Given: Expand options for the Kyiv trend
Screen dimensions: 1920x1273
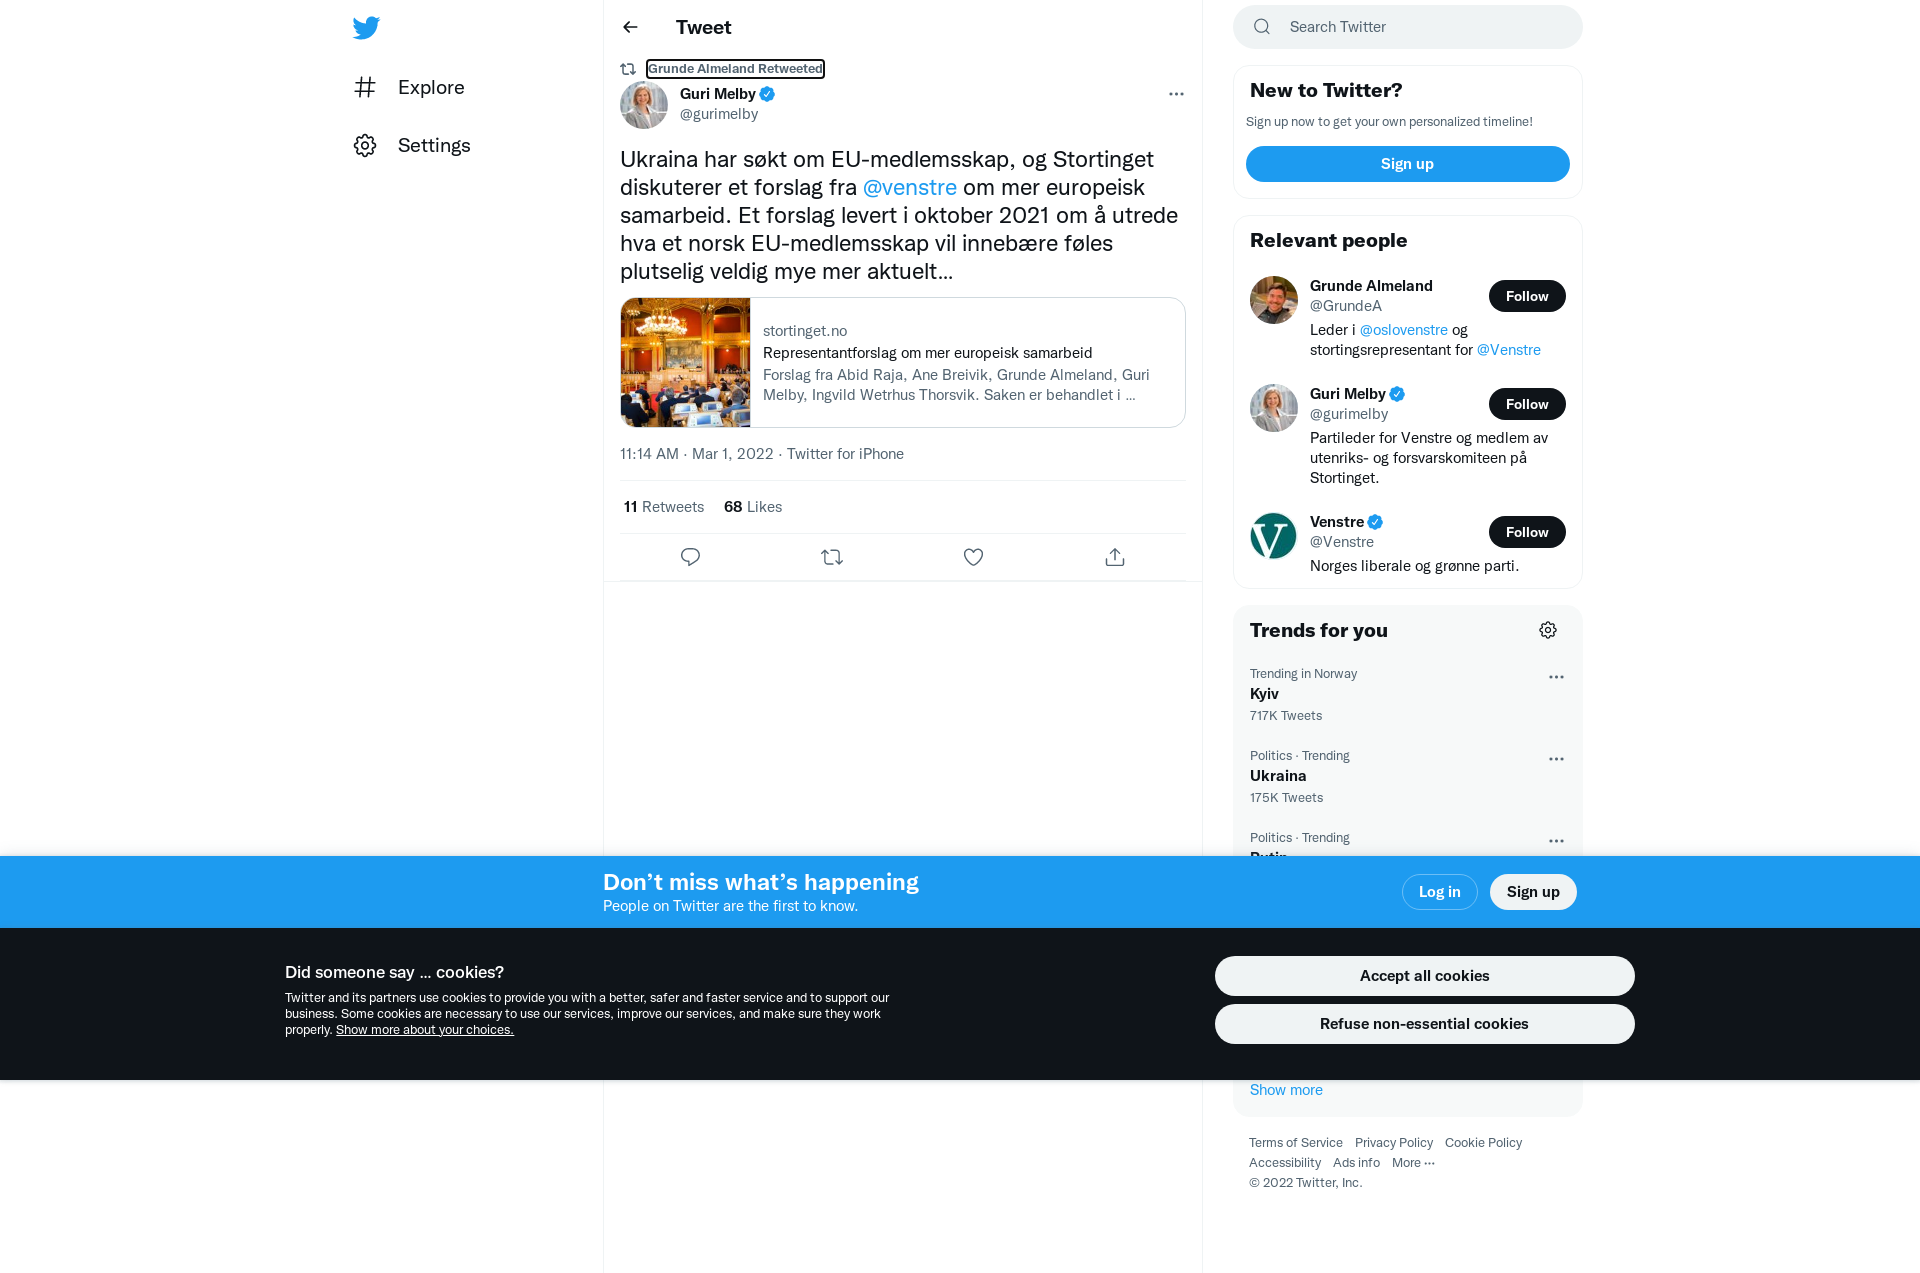Looking at the screenshot, I should [x=1556, y=677].
